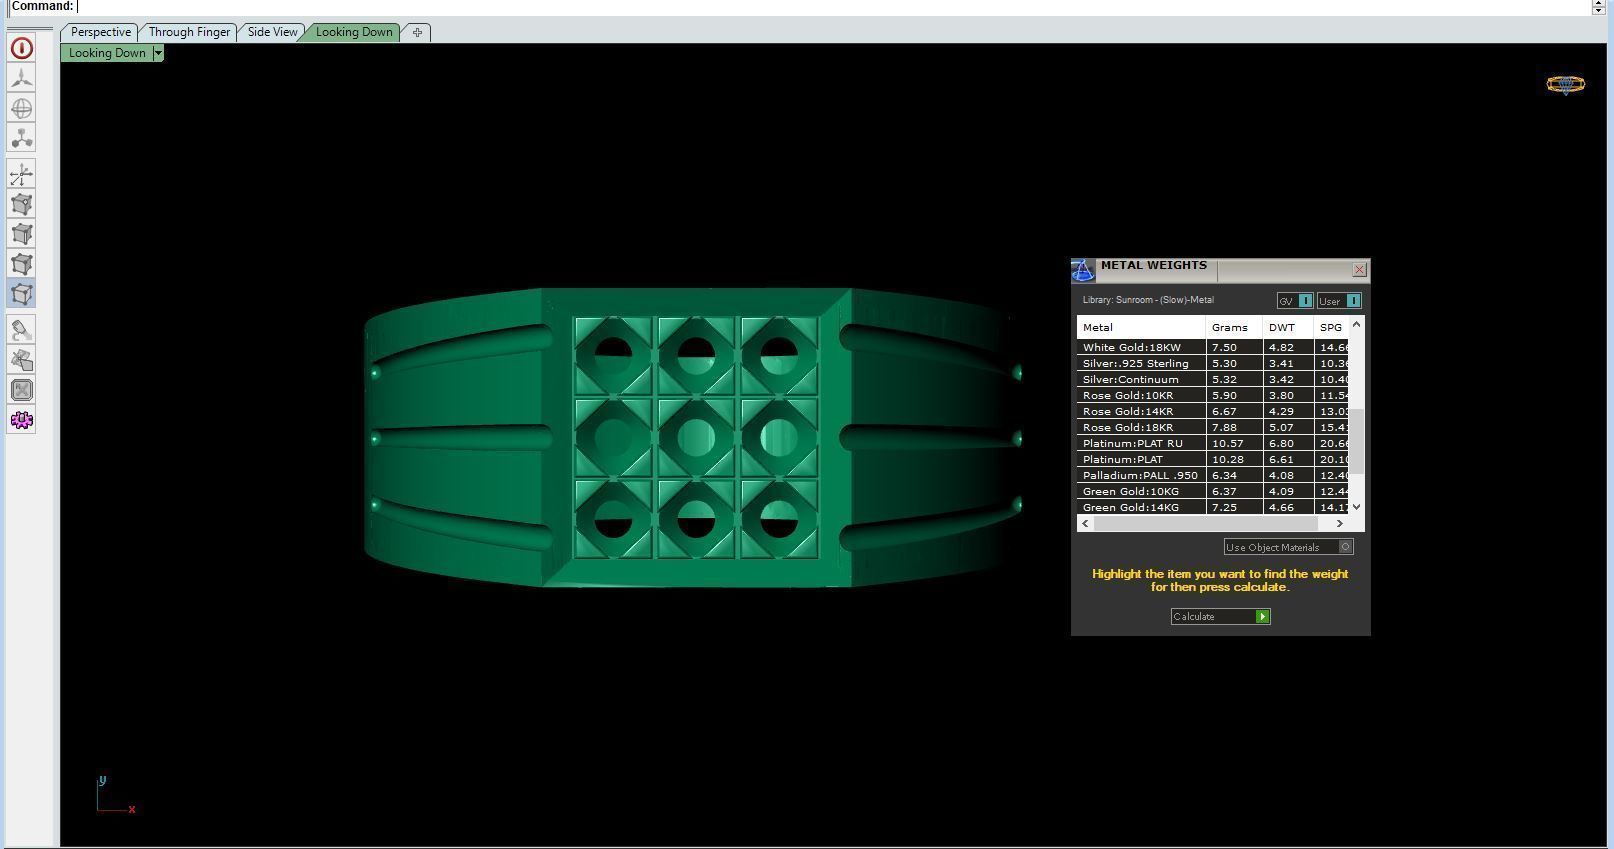Viewport: 1614px width, 849px height.
Task: Select the third cube display mode icon
Action: 21,264
